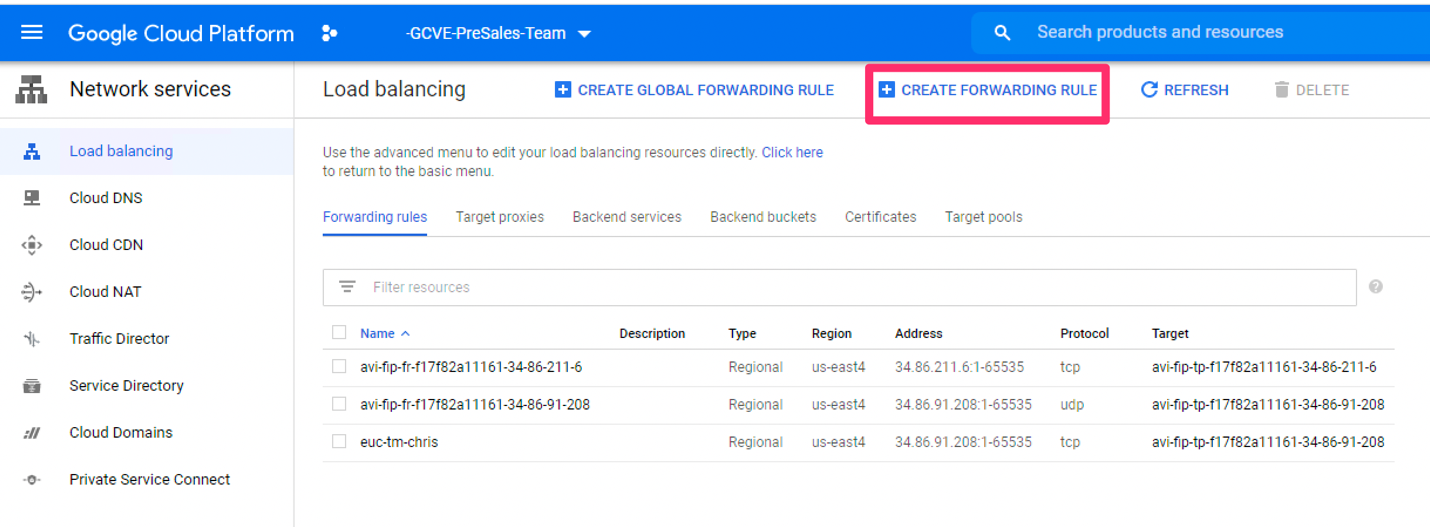Open the hamburger navigation menu
Image resolution: width=1430 pixels, height=527 pixels.
(x=32, y=33)
